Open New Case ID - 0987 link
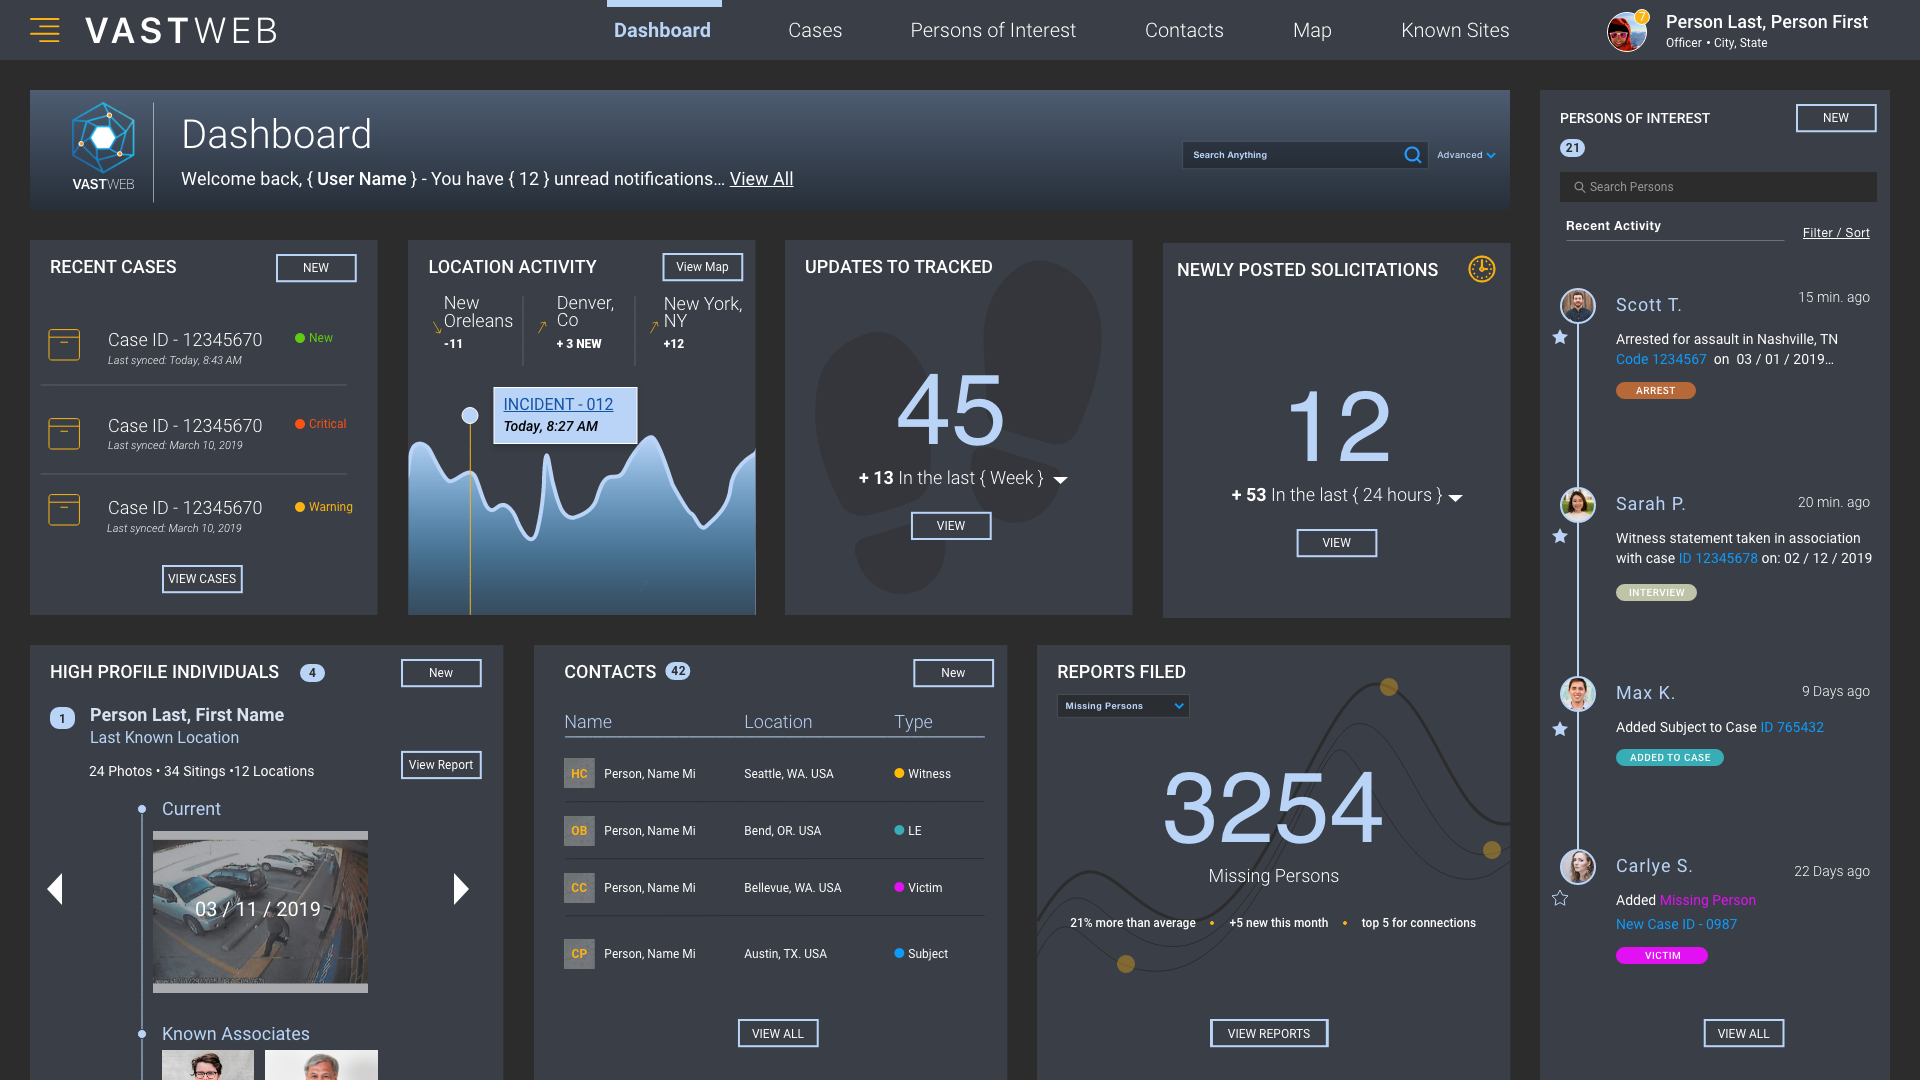The height and width of the screenshot is (1080, 1920). pos(1676,925)
